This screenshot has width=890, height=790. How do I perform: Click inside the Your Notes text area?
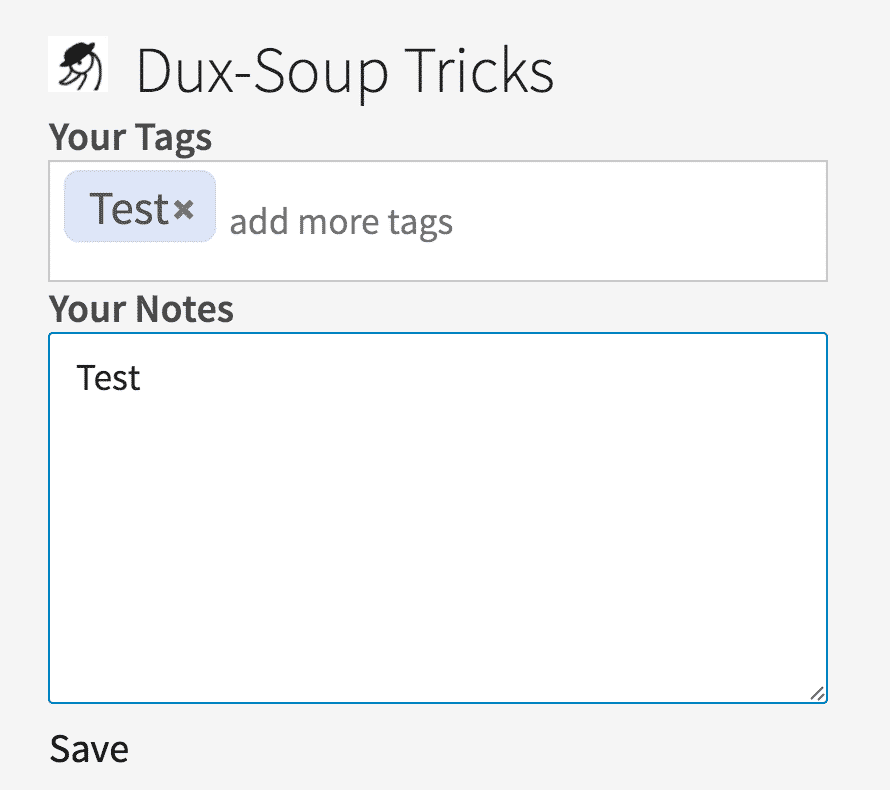438,518
